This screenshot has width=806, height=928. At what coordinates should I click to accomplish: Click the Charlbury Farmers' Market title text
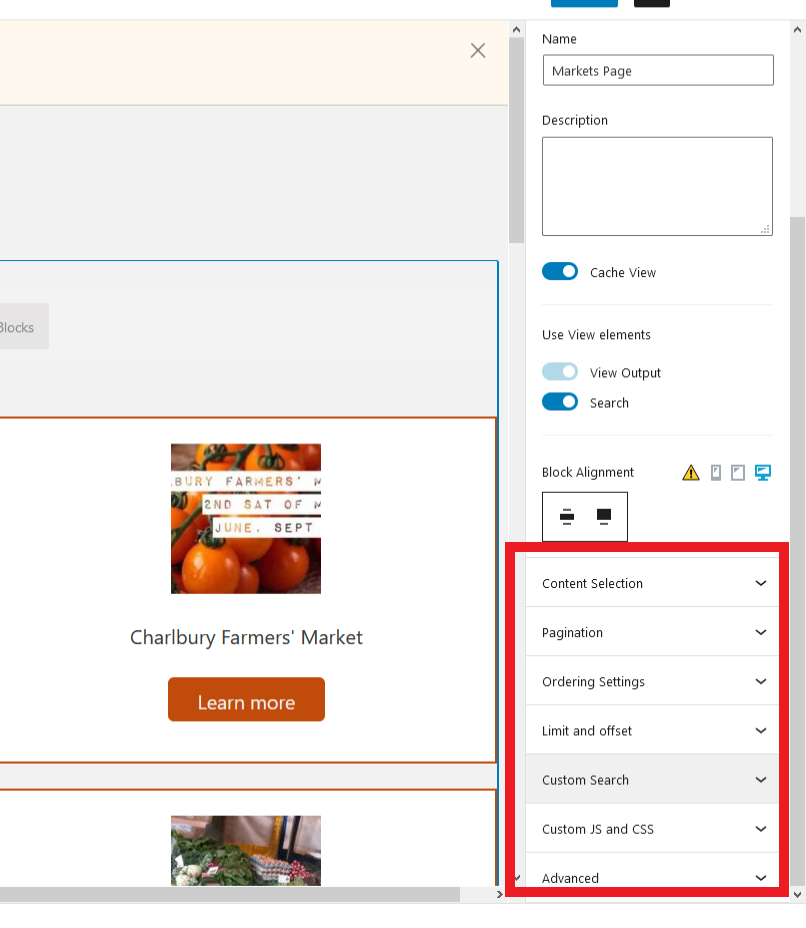pos(246,637)
